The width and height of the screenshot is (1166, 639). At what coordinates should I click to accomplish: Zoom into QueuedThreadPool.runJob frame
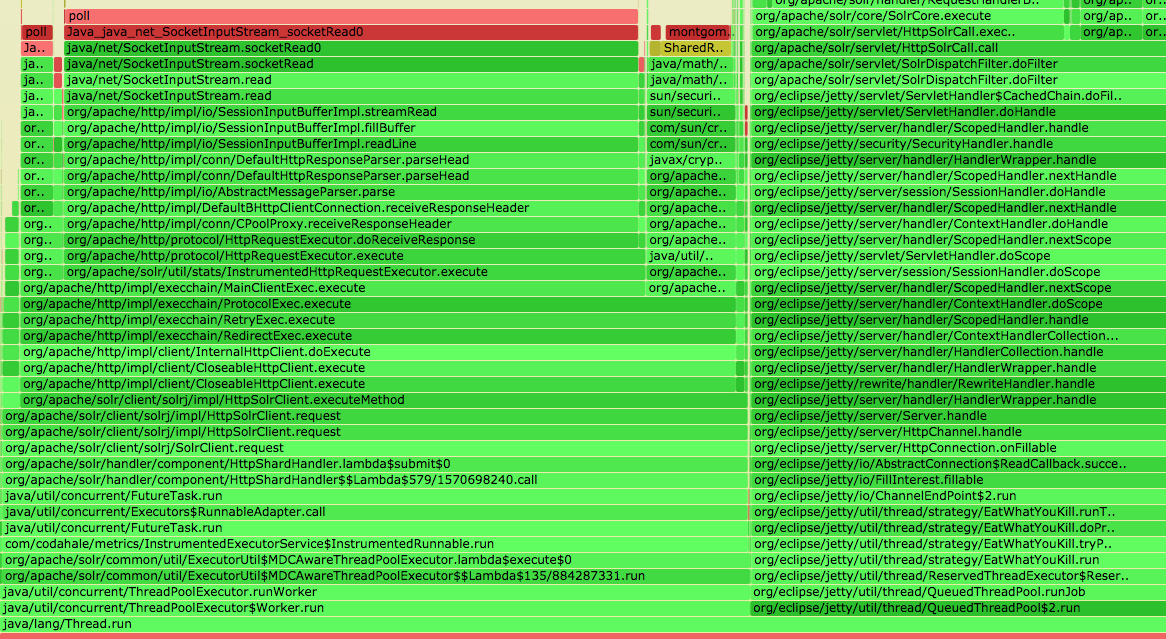(x=958, y=592)
